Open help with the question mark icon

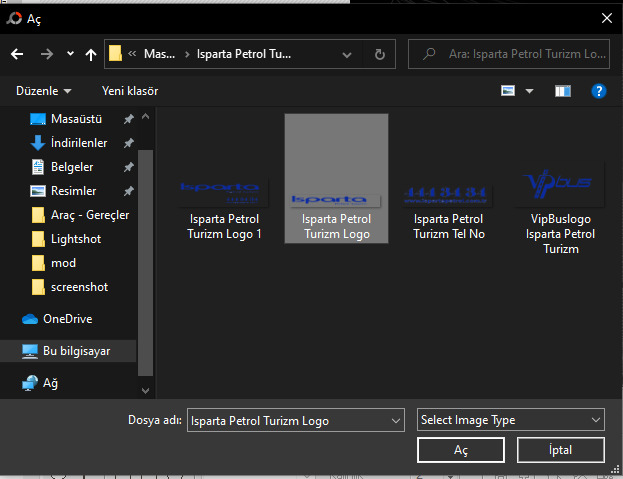tap(599, 91)
